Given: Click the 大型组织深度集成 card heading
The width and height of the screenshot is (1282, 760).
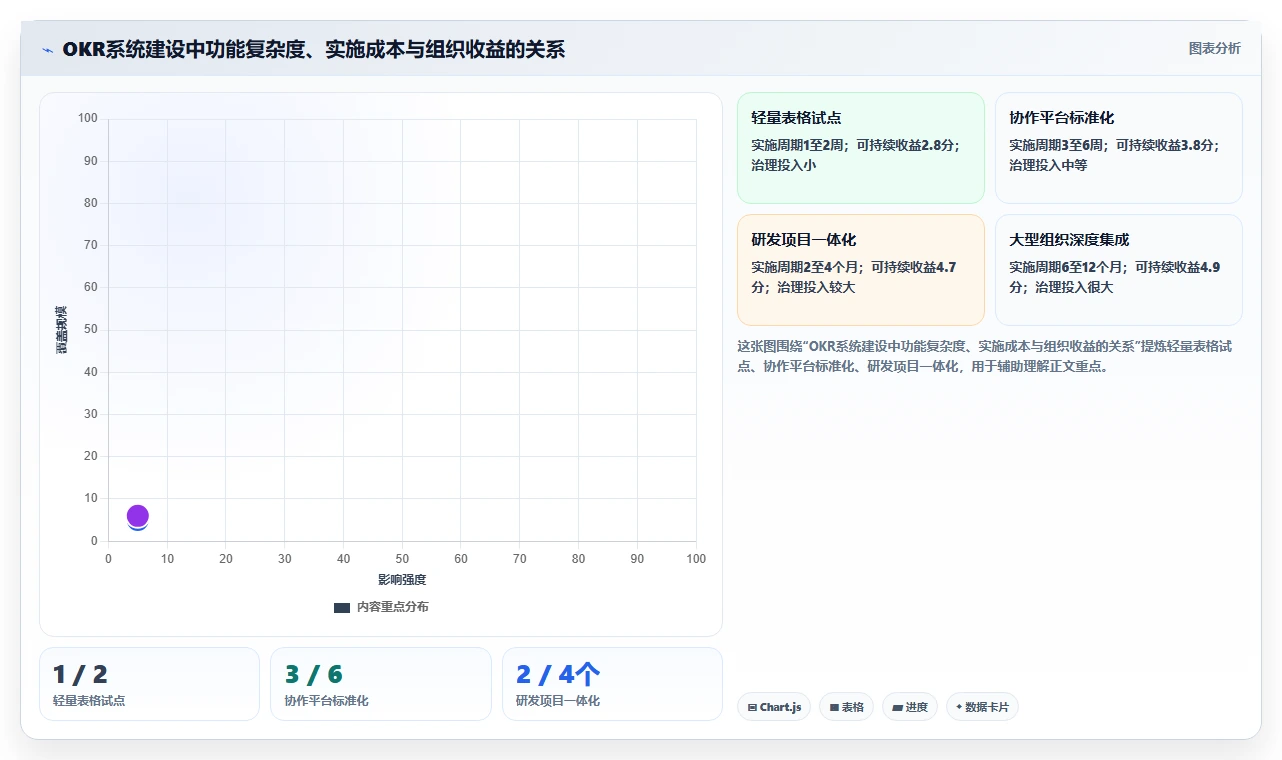Looking at the screenshot, I should (x=1069, y=240).
